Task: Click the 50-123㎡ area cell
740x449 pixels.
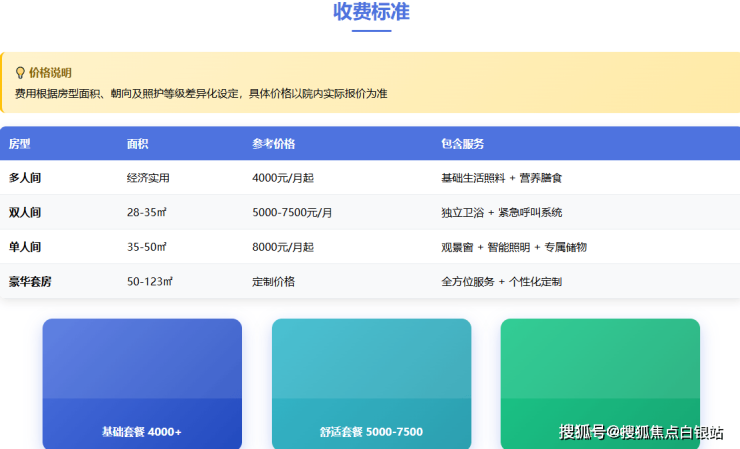Action: point(150,282)
